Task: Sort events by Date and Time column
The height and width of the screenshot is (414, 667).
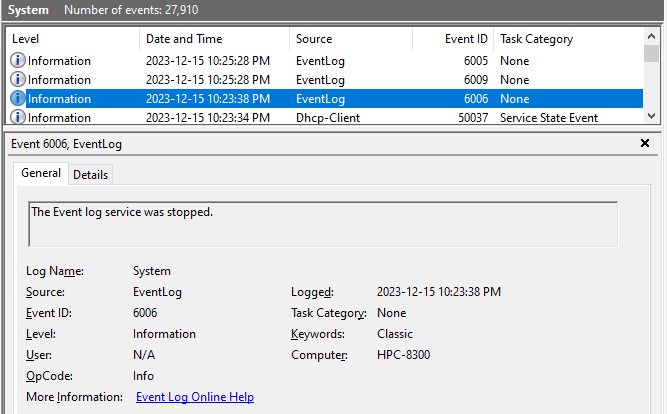Action: (212, 39)
